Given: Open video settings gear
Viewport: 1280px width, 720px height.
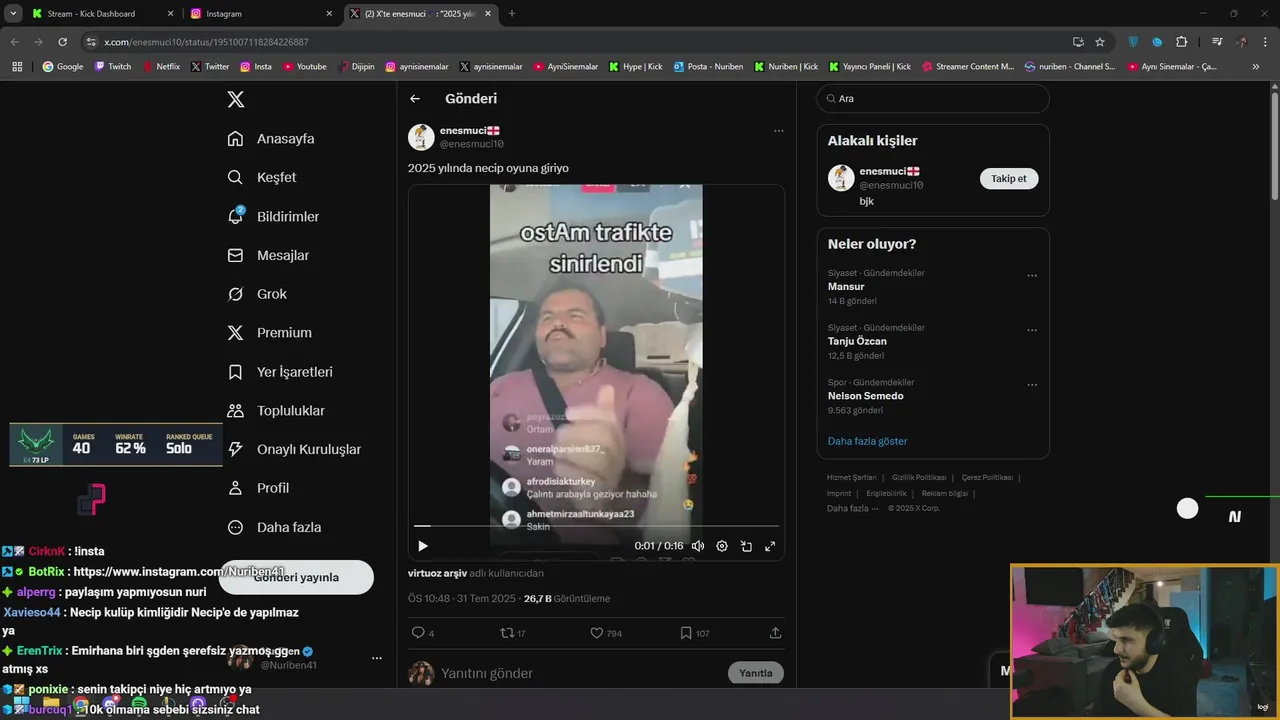Looking at the screenshot, I should tap(722, 546).
